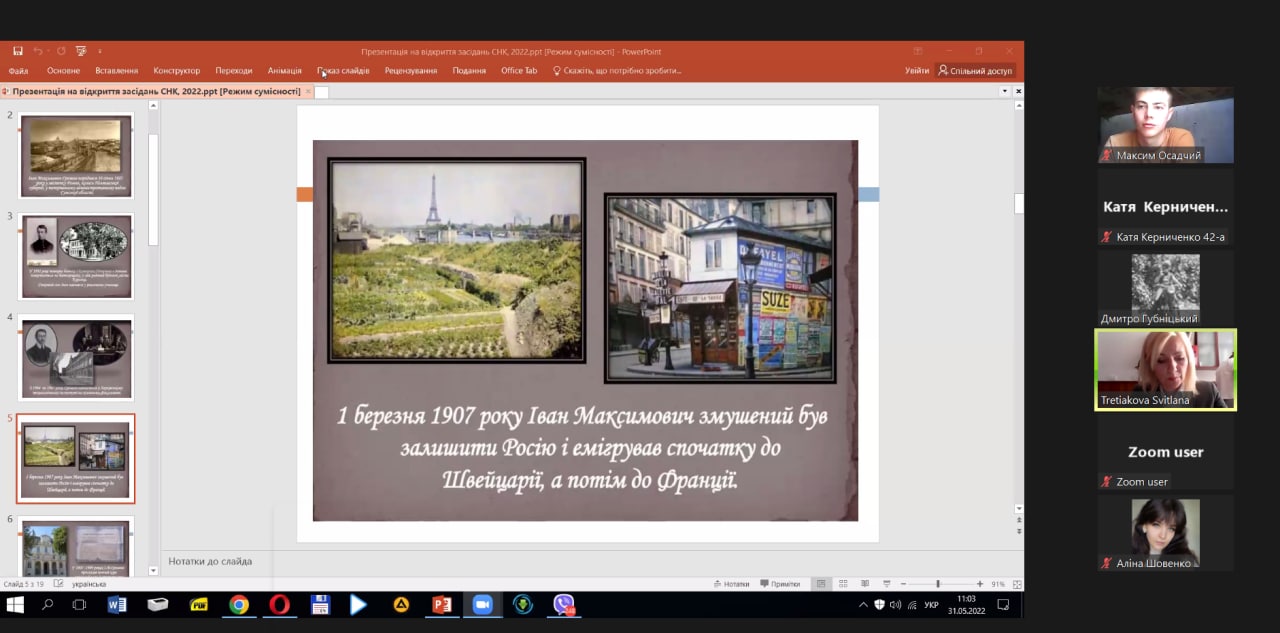
Task: Open Google Chrome from the taskbar
Action: [238, 605]
